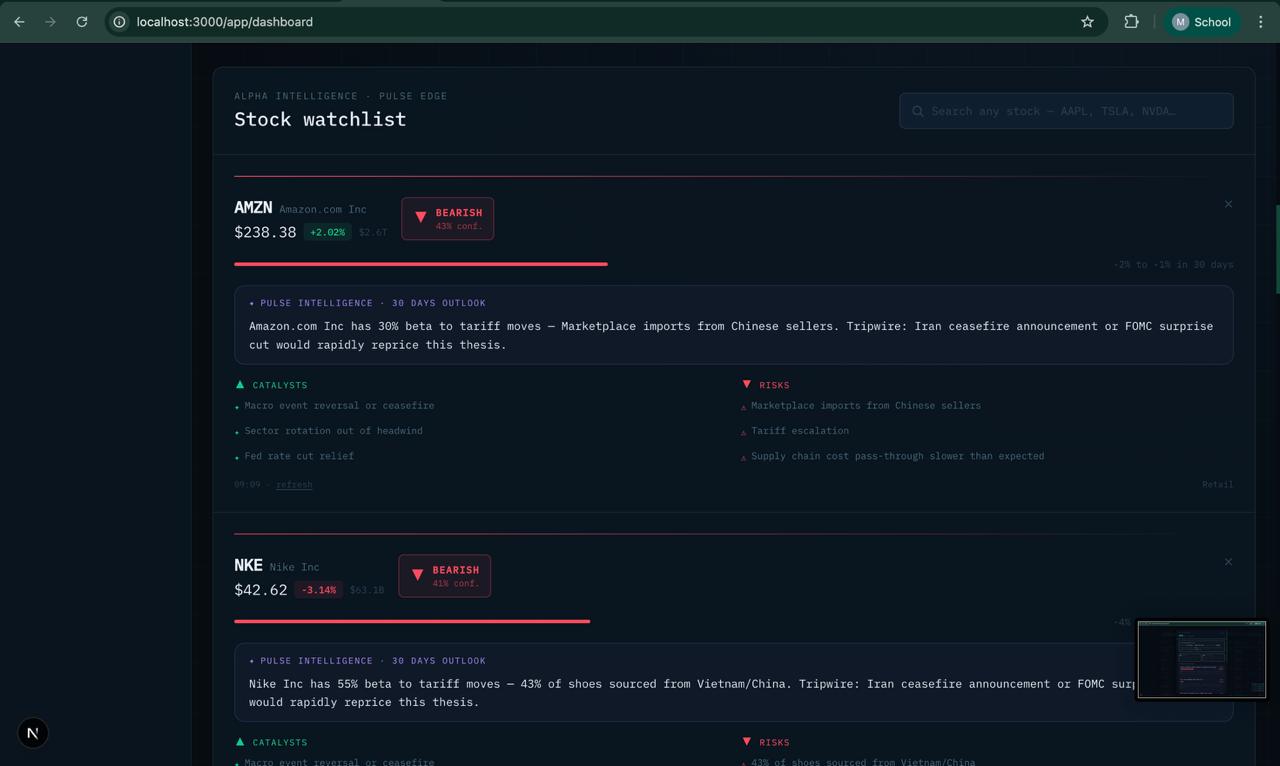Click 'Supply chain cost pass-through' risk
The image size is (1280, 766).
pyautogui.click(x=897, y=456)
